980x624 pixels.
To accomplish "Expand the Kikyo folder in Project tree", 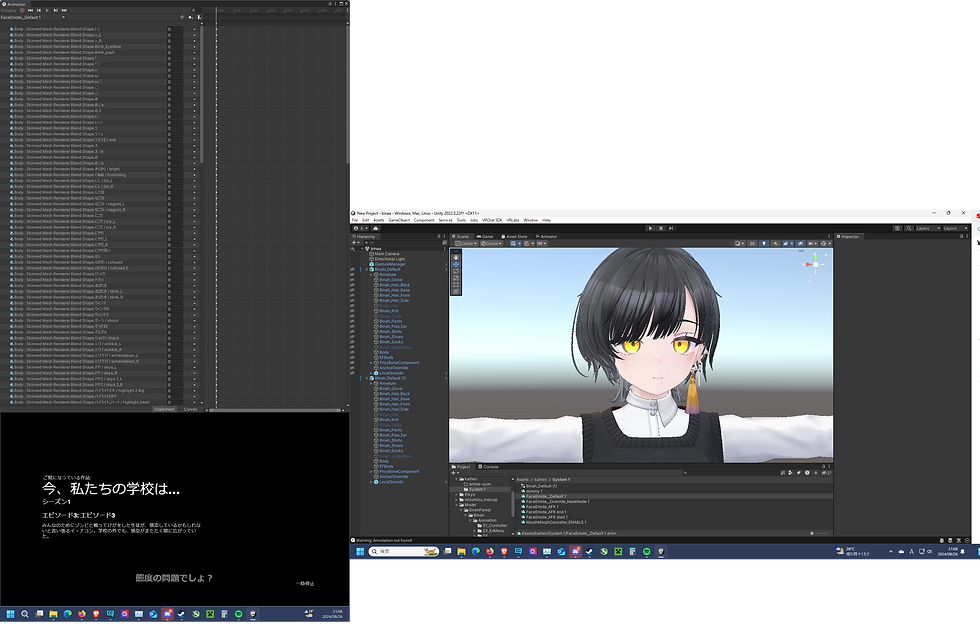I will pos(456,495).
